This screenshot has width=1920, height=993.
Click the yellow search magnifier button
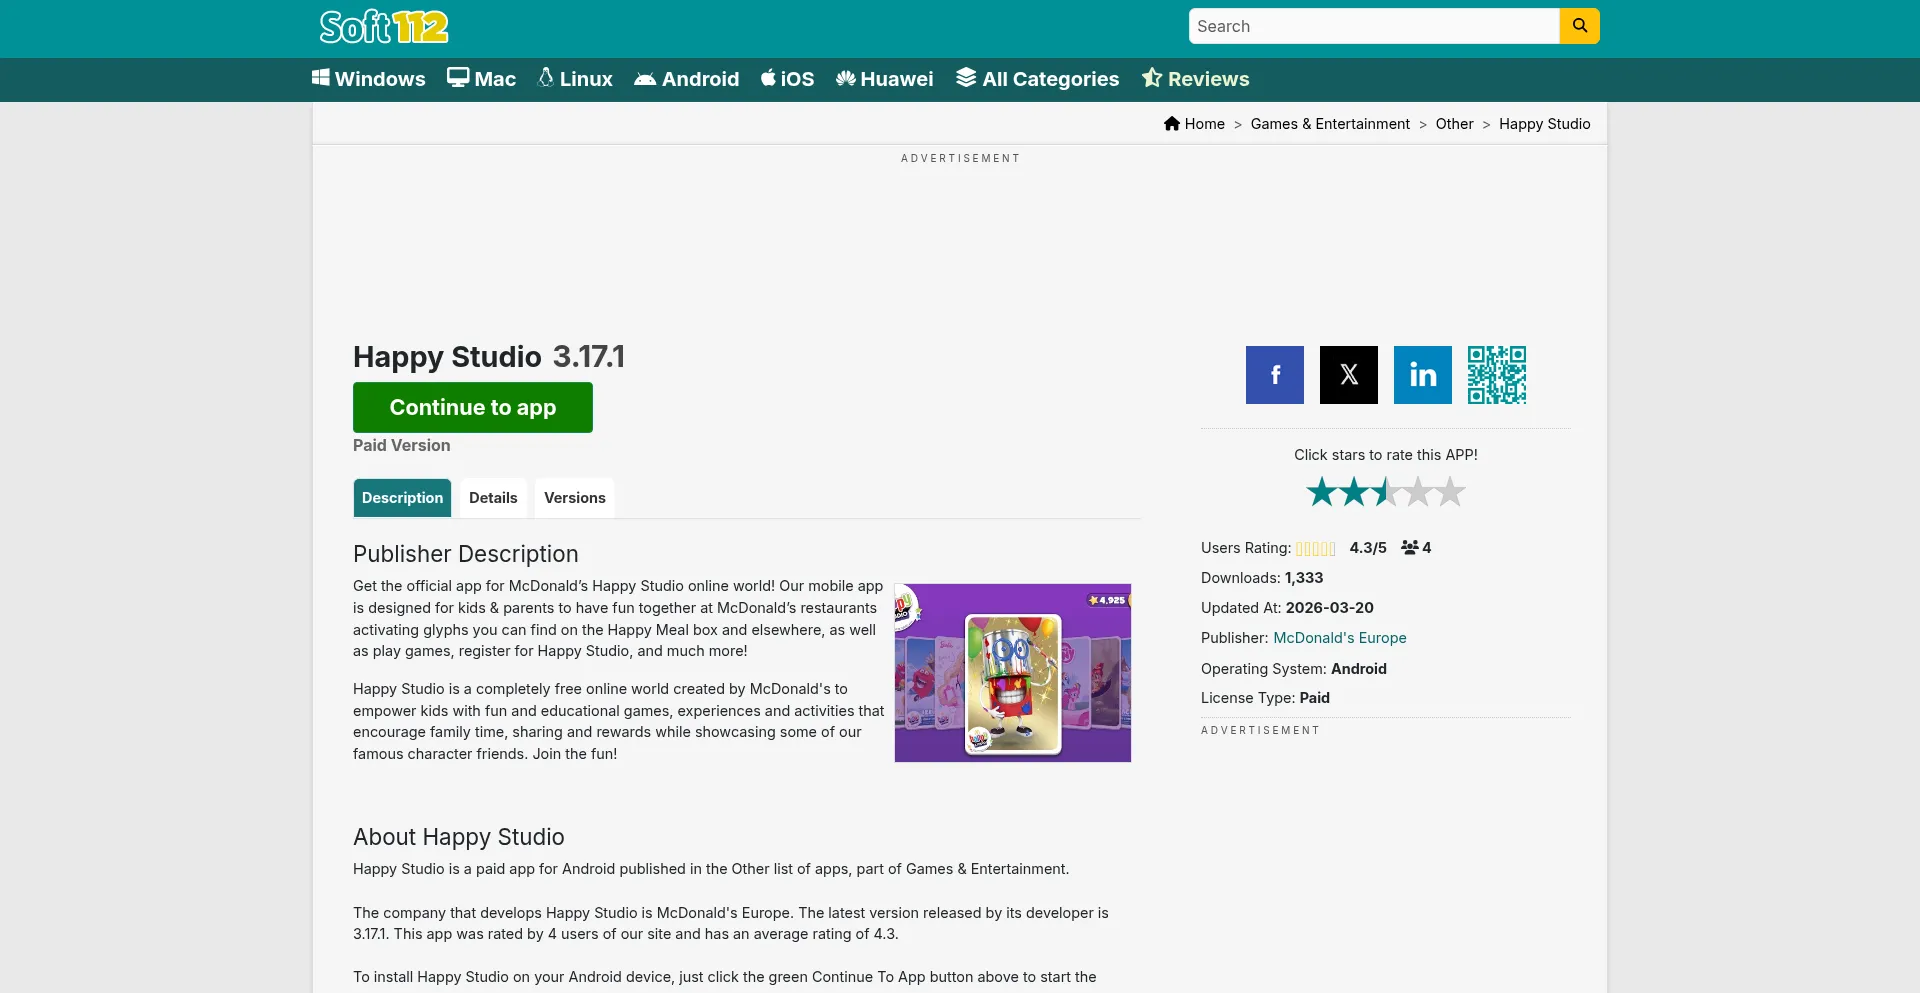point(1579,26)
